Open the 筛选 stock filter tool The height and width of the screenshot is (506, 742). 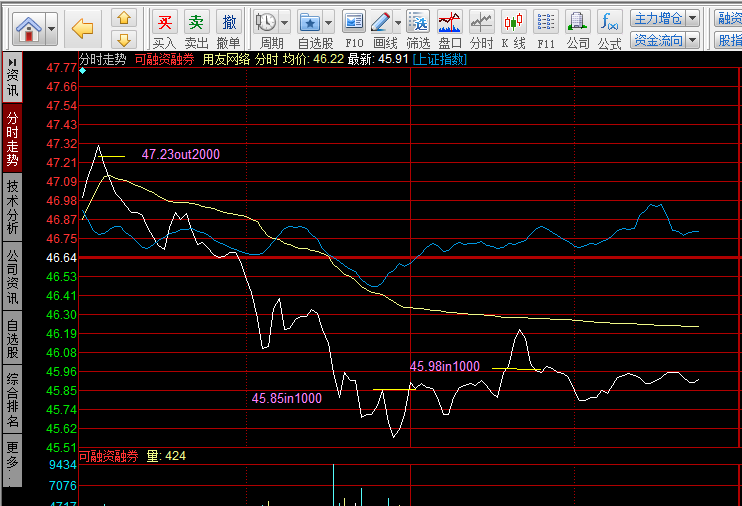tap(418, 29)
